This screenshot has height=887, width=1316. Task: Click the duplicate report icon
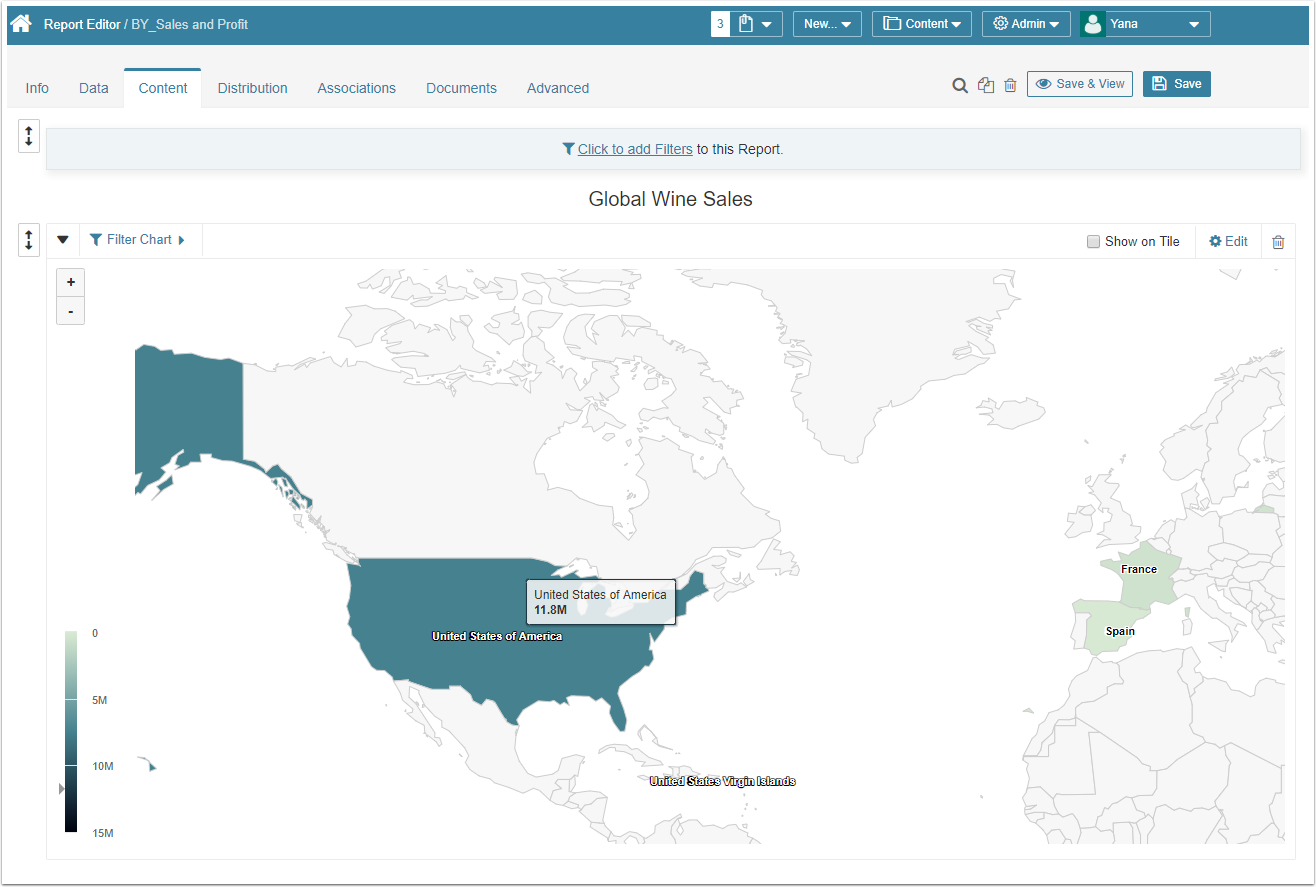(x=986, y=86)
